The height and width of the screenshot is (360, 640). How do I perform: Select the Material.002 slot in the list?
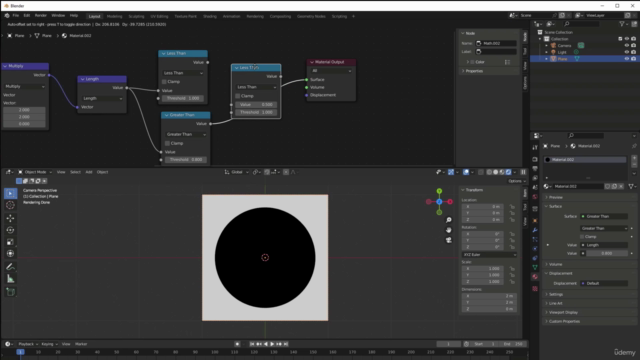click(x=585, y=160)
